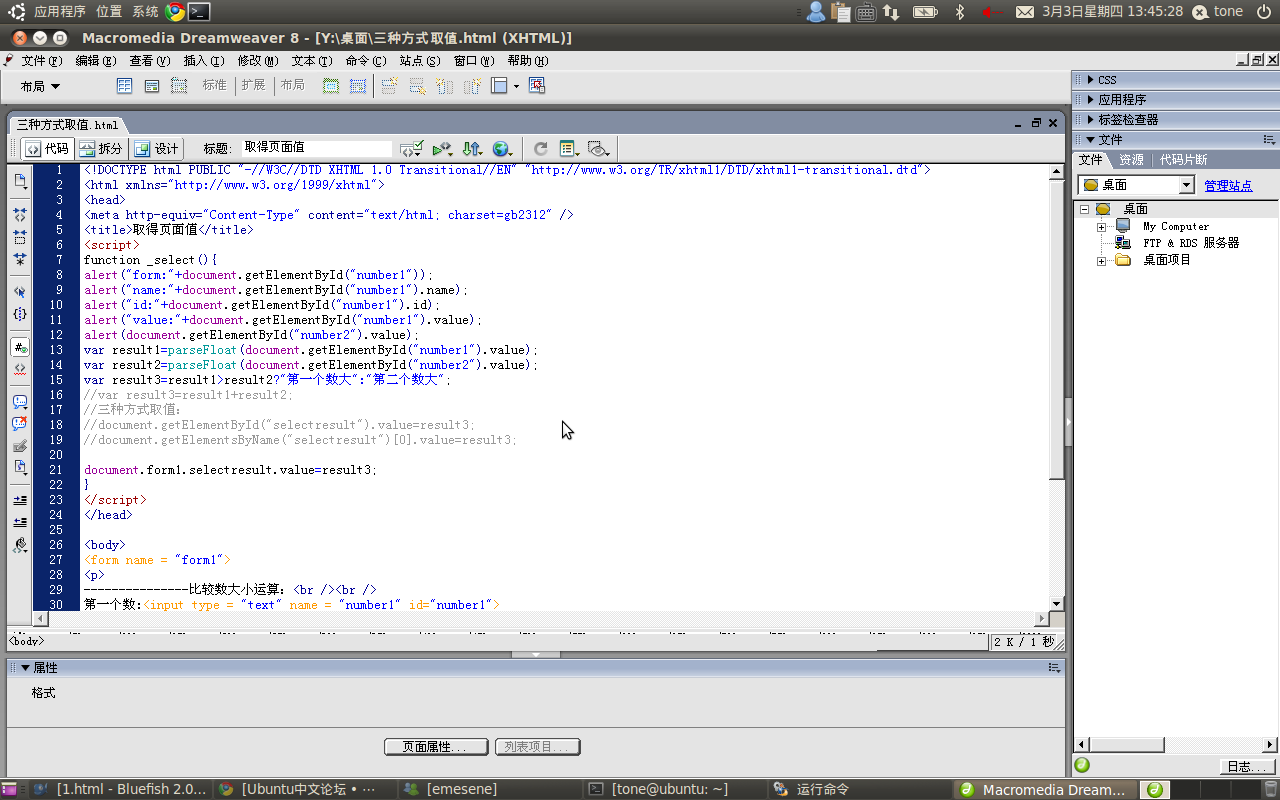This screenshot has width=1280, height=800.
Task: Click the 标题 title input field
Action: (x=318, y=148)
